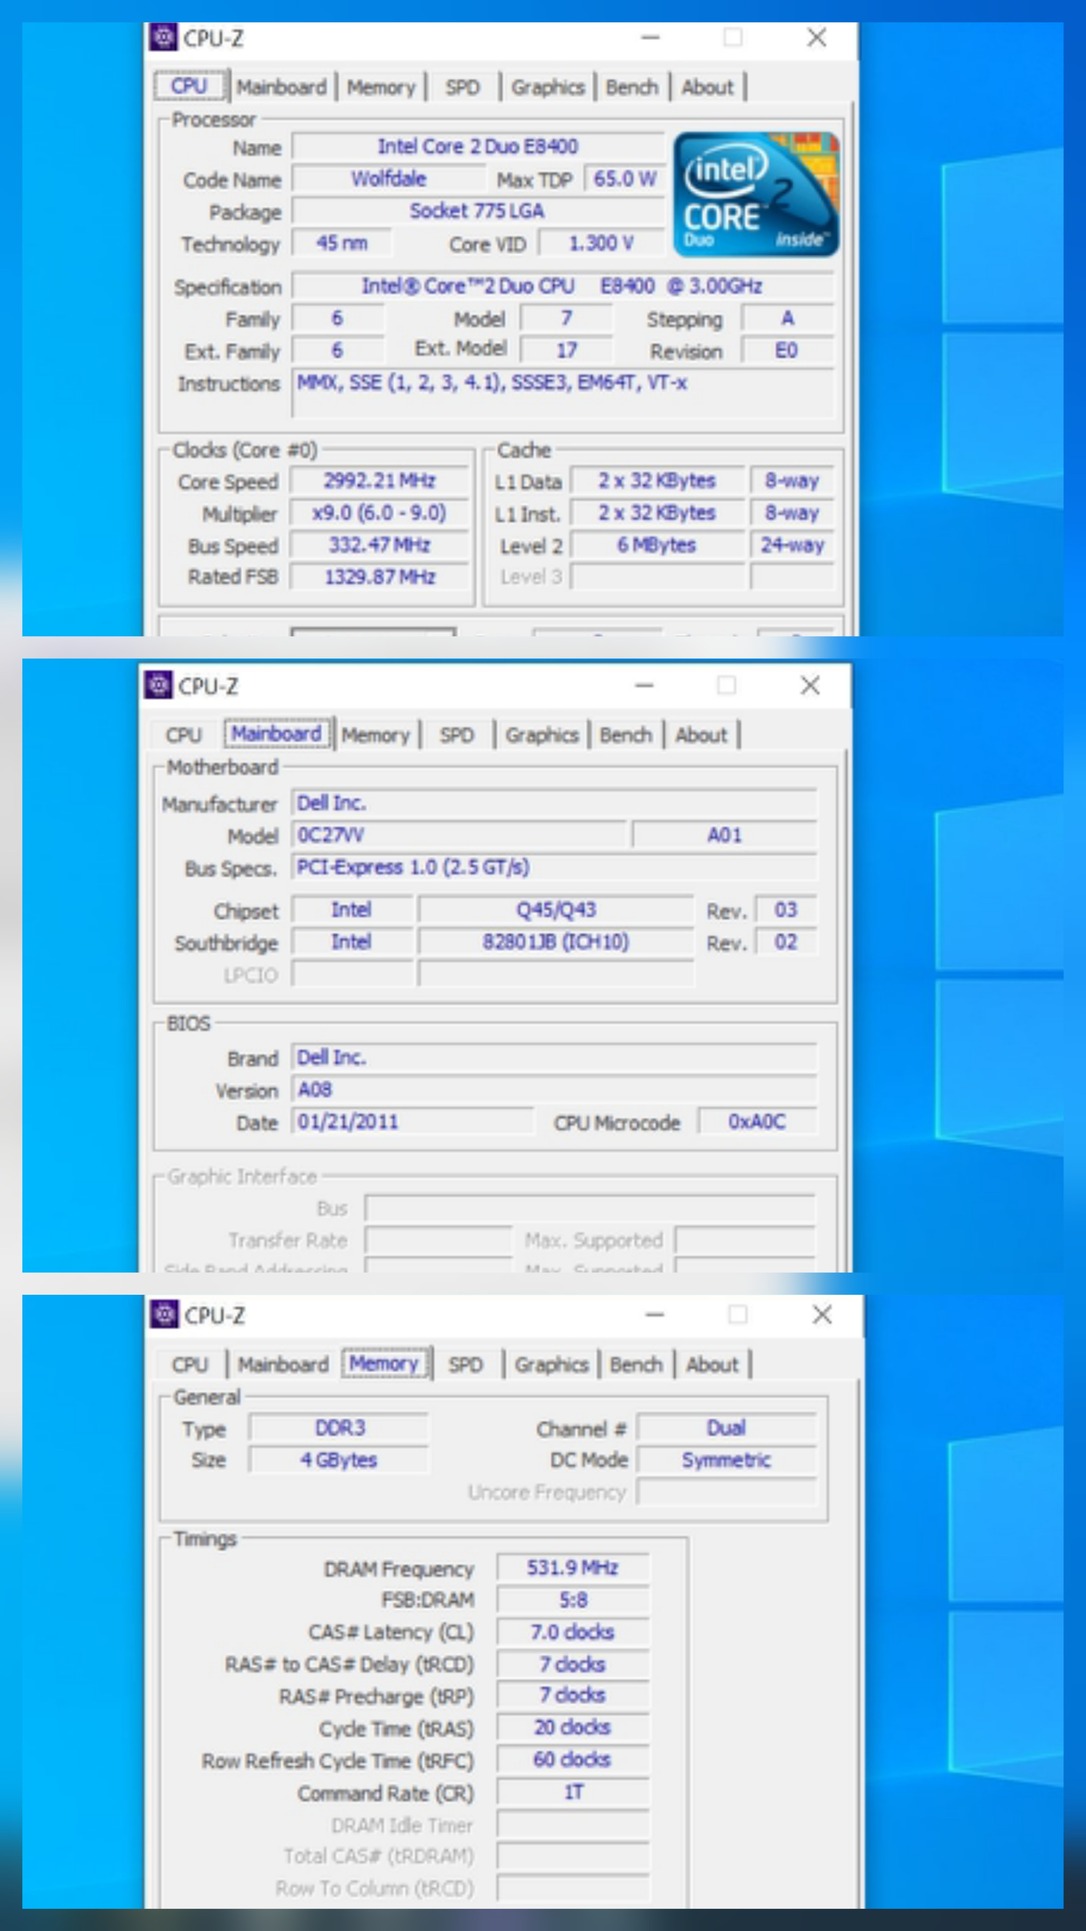Click memory Type value DDR3
Screen dimensions: 1086x1931
pos(339,1428)
